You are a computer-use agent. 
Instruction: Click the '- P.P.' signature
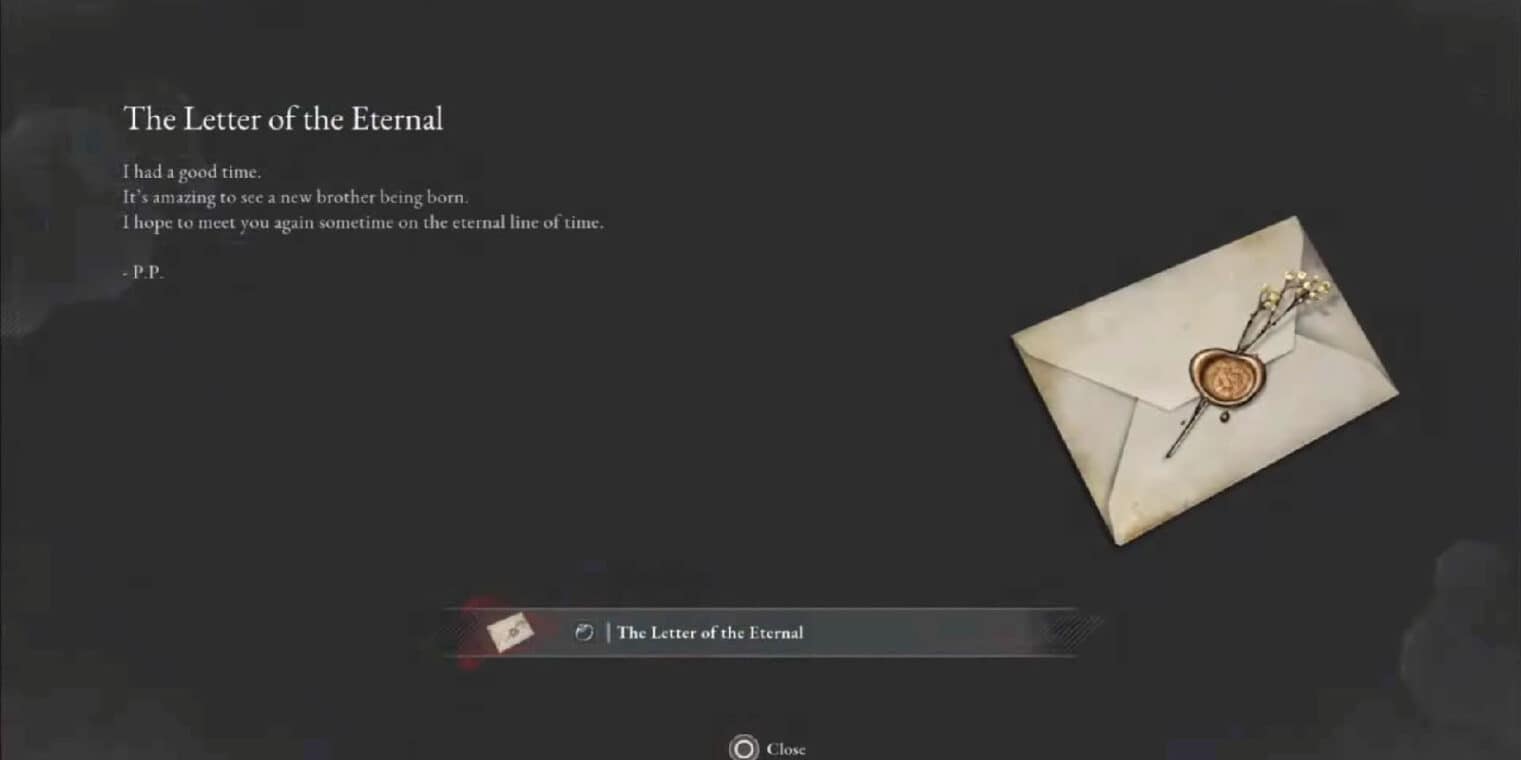point(142,273)
